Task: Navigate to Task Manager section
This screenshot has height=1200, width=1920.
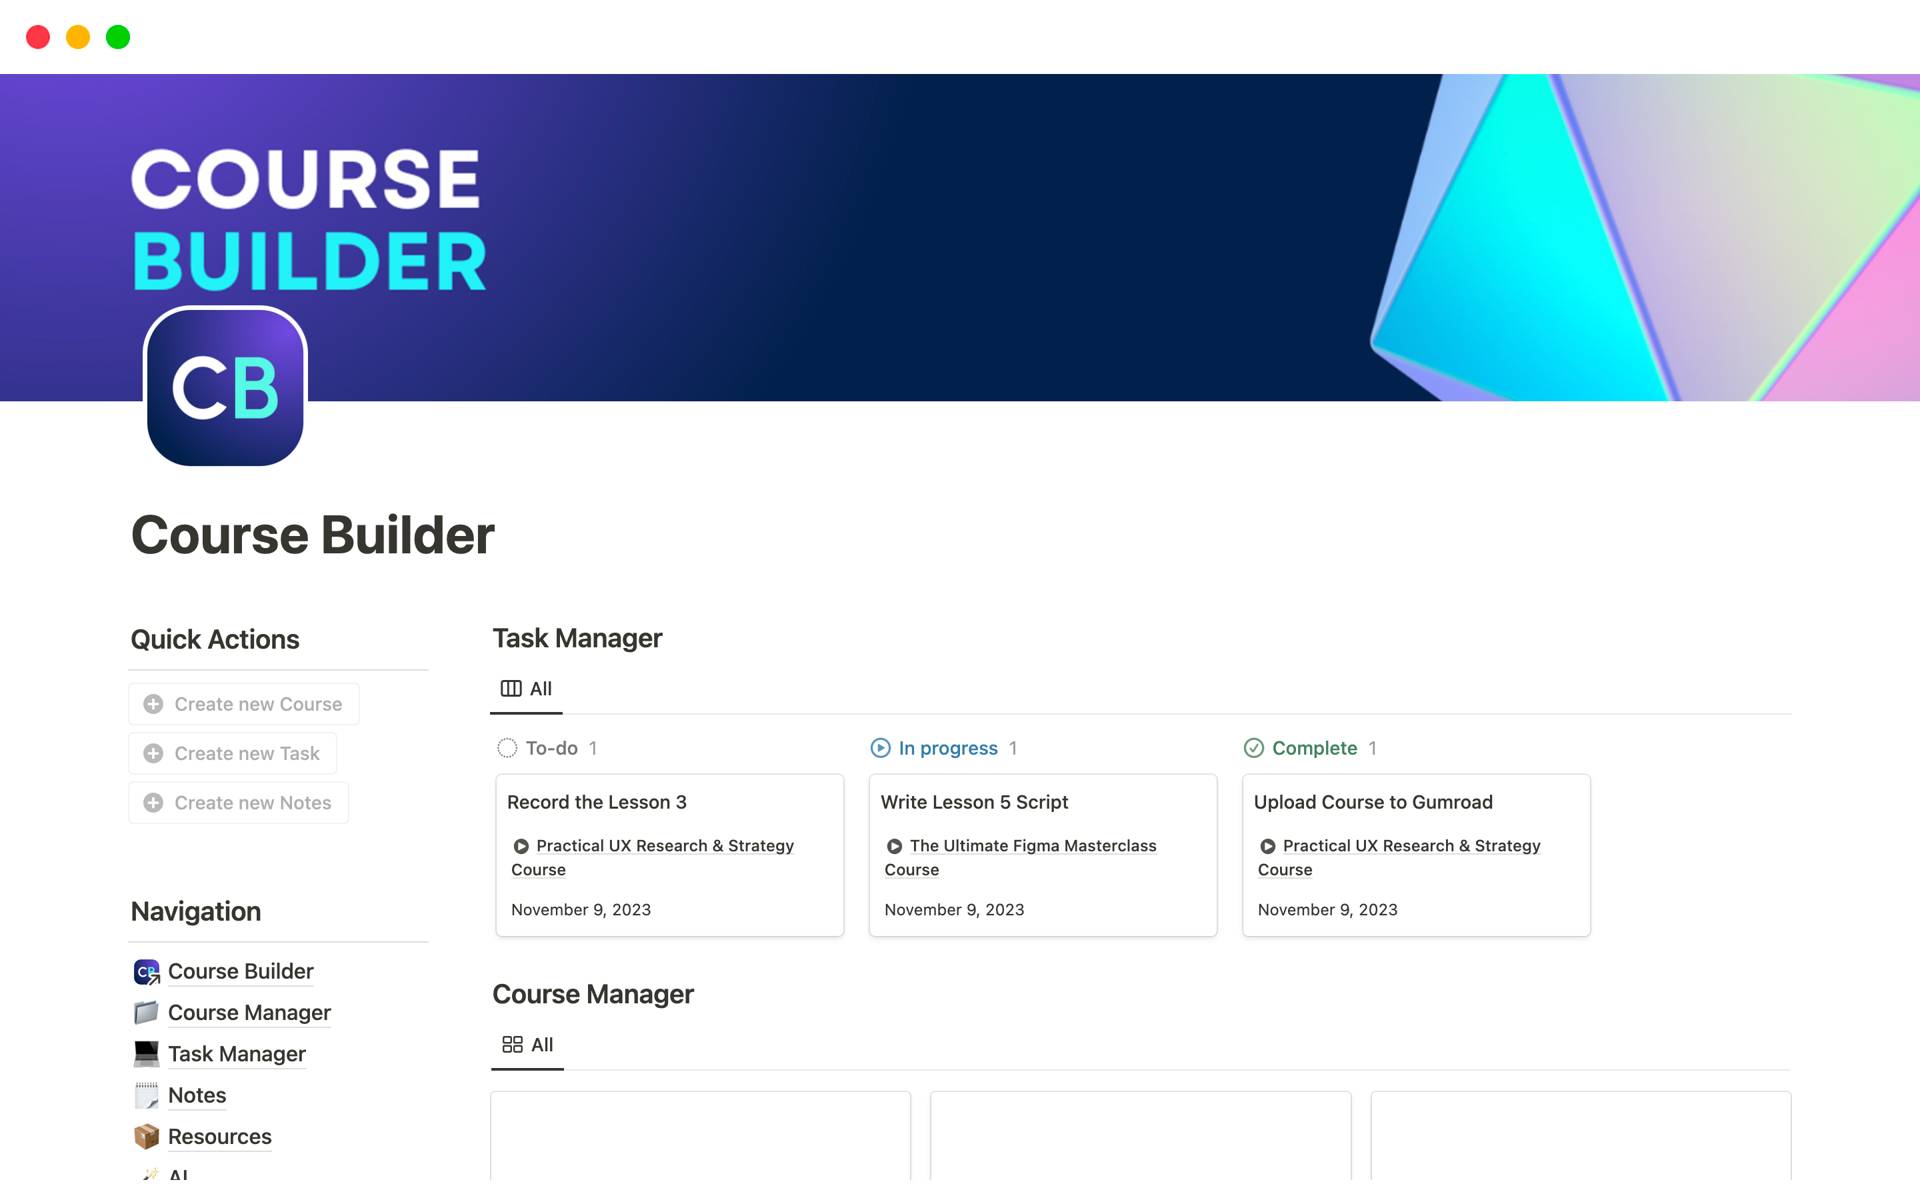Action: [x=236, y=1052]
